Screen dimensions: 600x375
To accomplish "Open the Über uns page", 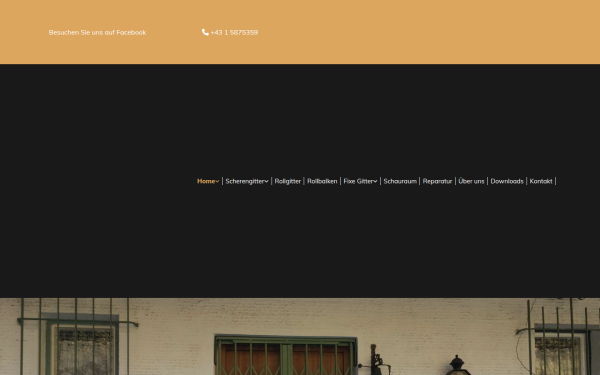I will click(471, 181).
